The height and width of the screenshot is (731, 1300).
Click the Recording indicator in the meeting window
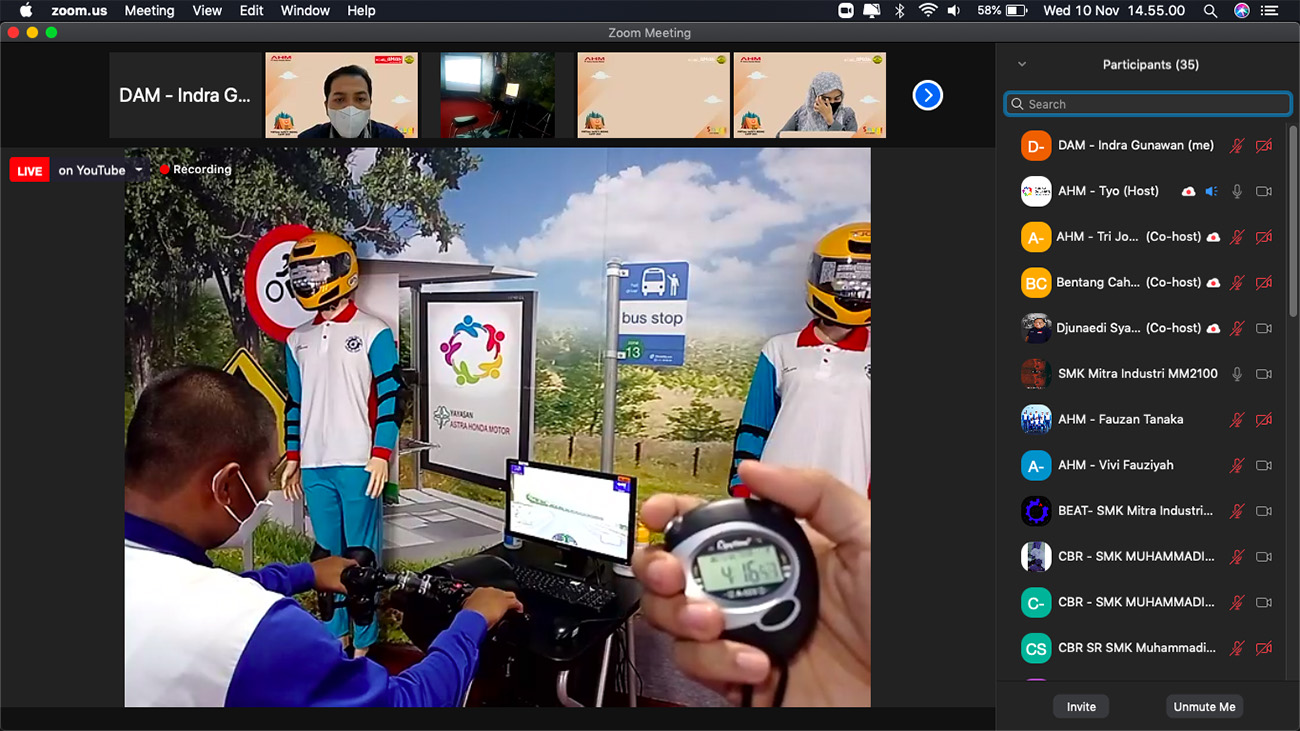coord(196,170)
